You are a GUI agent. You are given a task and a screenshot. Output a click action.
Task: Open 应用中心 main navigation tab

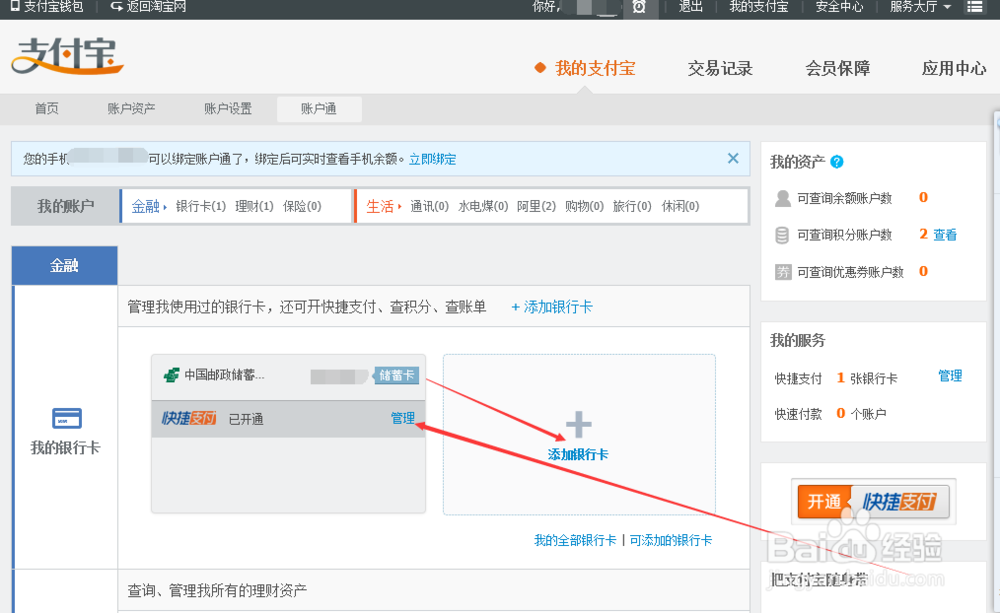coord(954,68)
